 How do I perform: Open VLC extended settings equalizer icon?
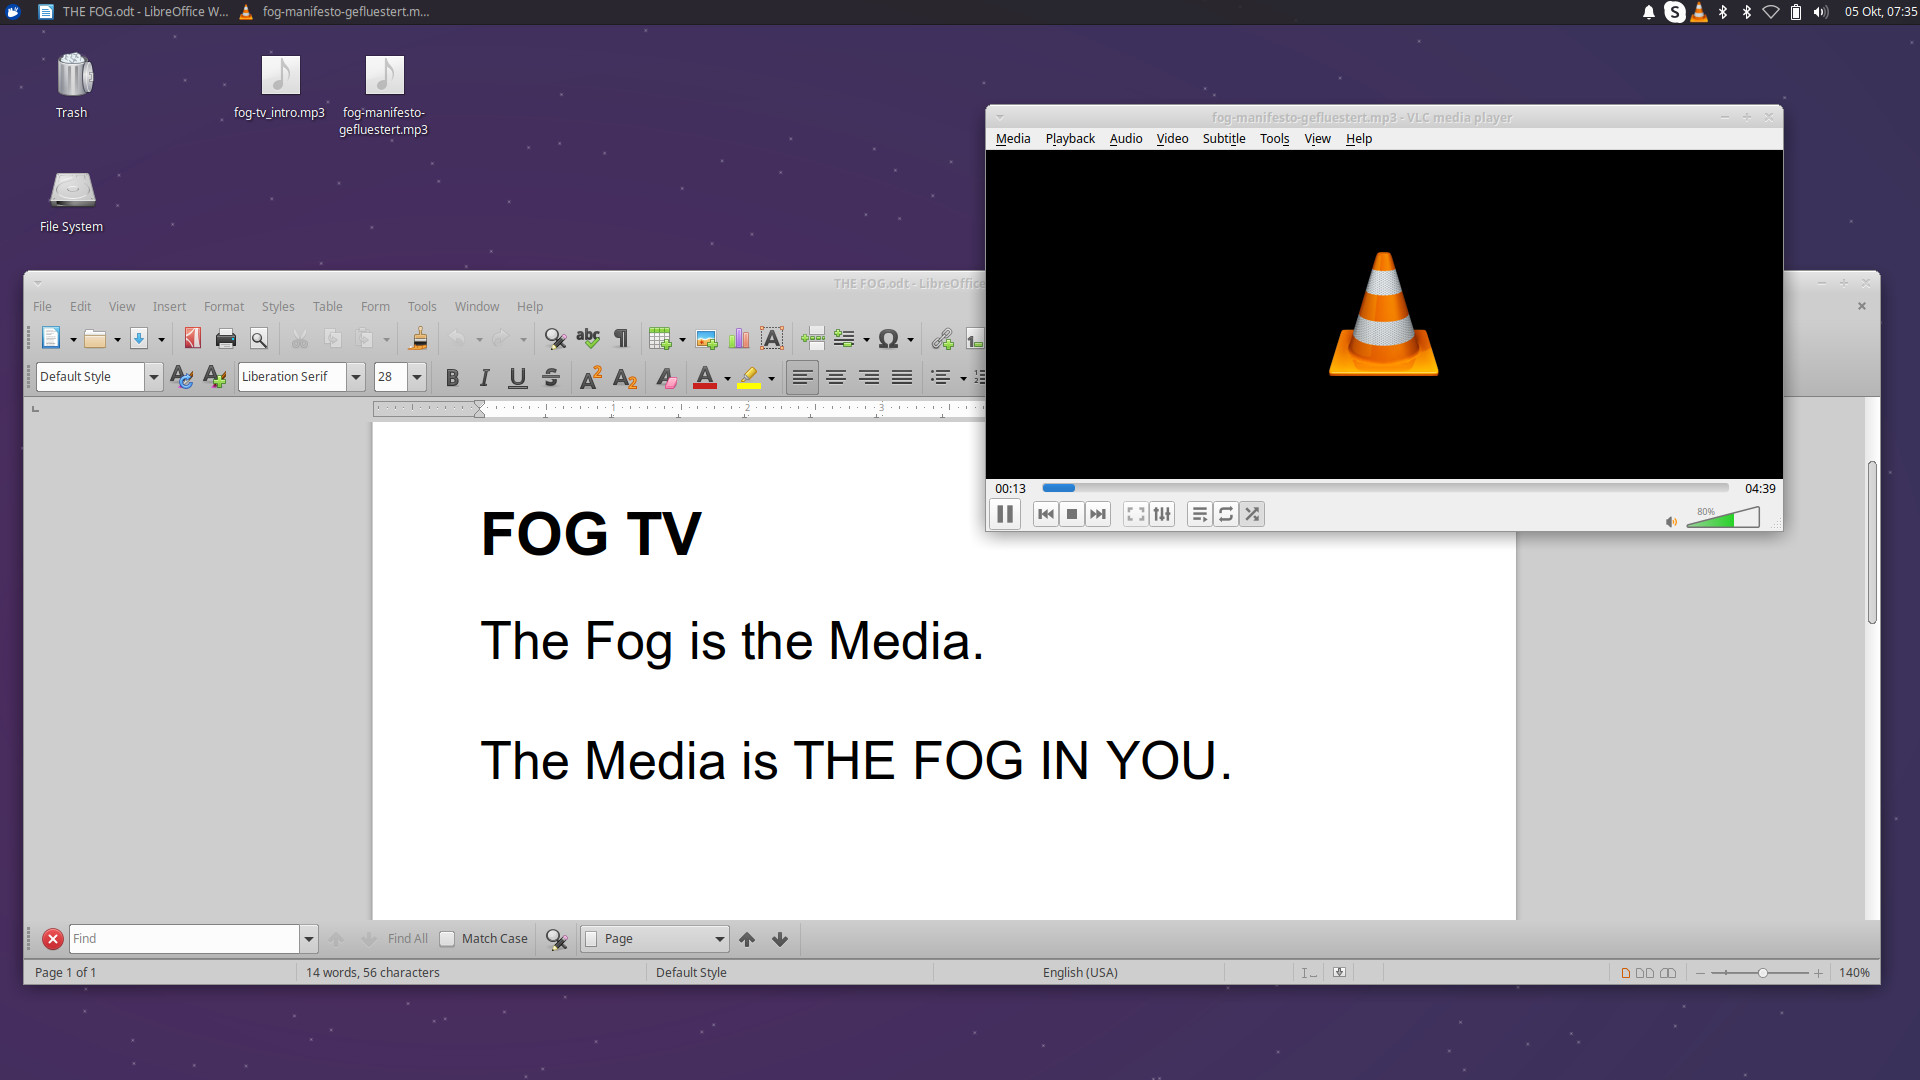[x=1162, y=514]
